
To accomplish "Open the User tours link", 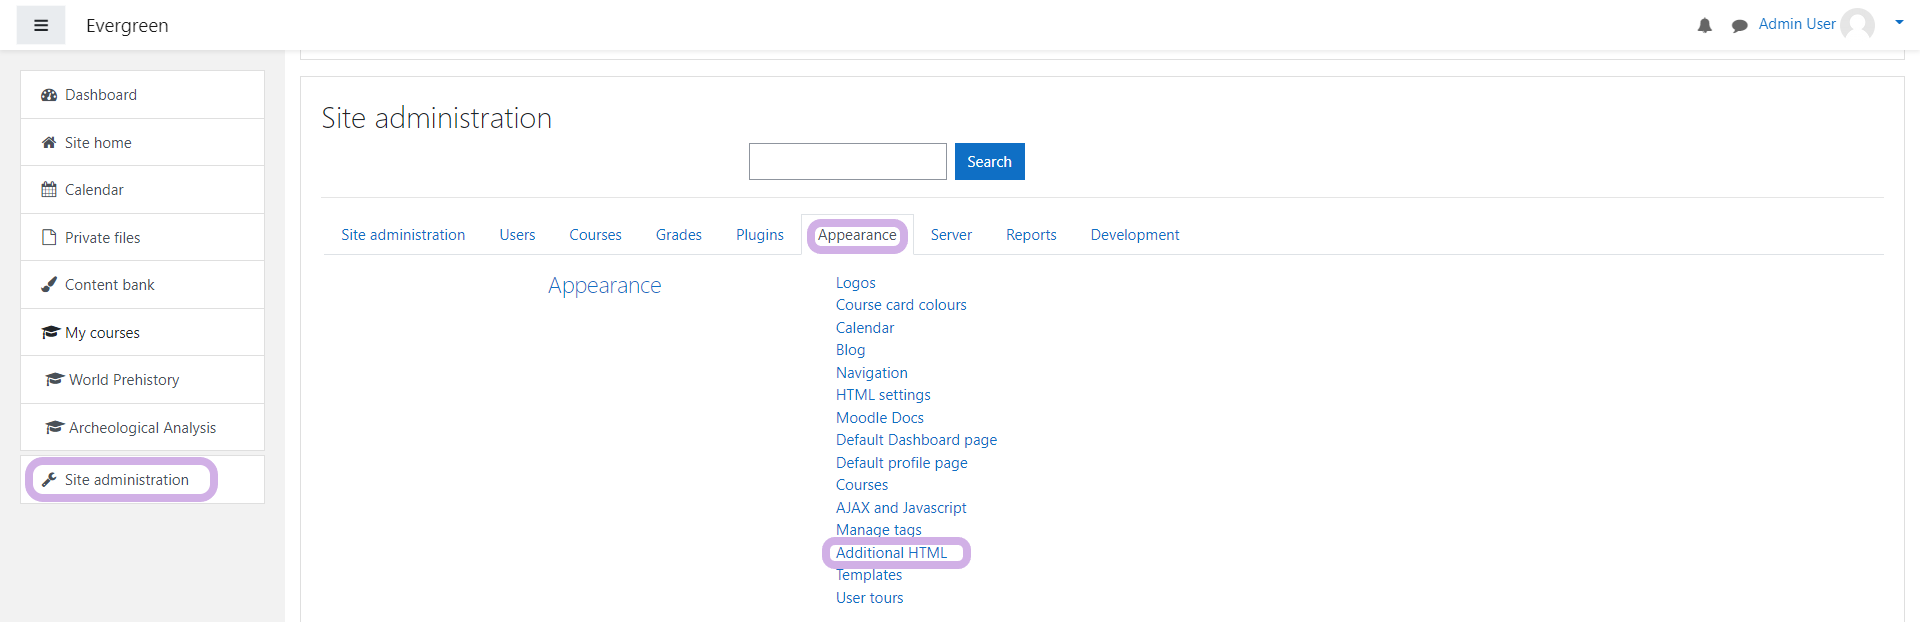I will tap(869, 598).
